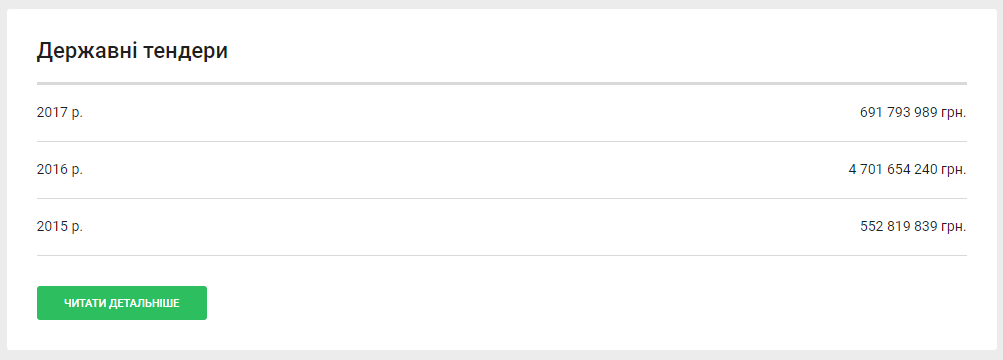This screenshot has height=360, width=1003.
Task: Click the thick divider under the heading
Action: 502,84
